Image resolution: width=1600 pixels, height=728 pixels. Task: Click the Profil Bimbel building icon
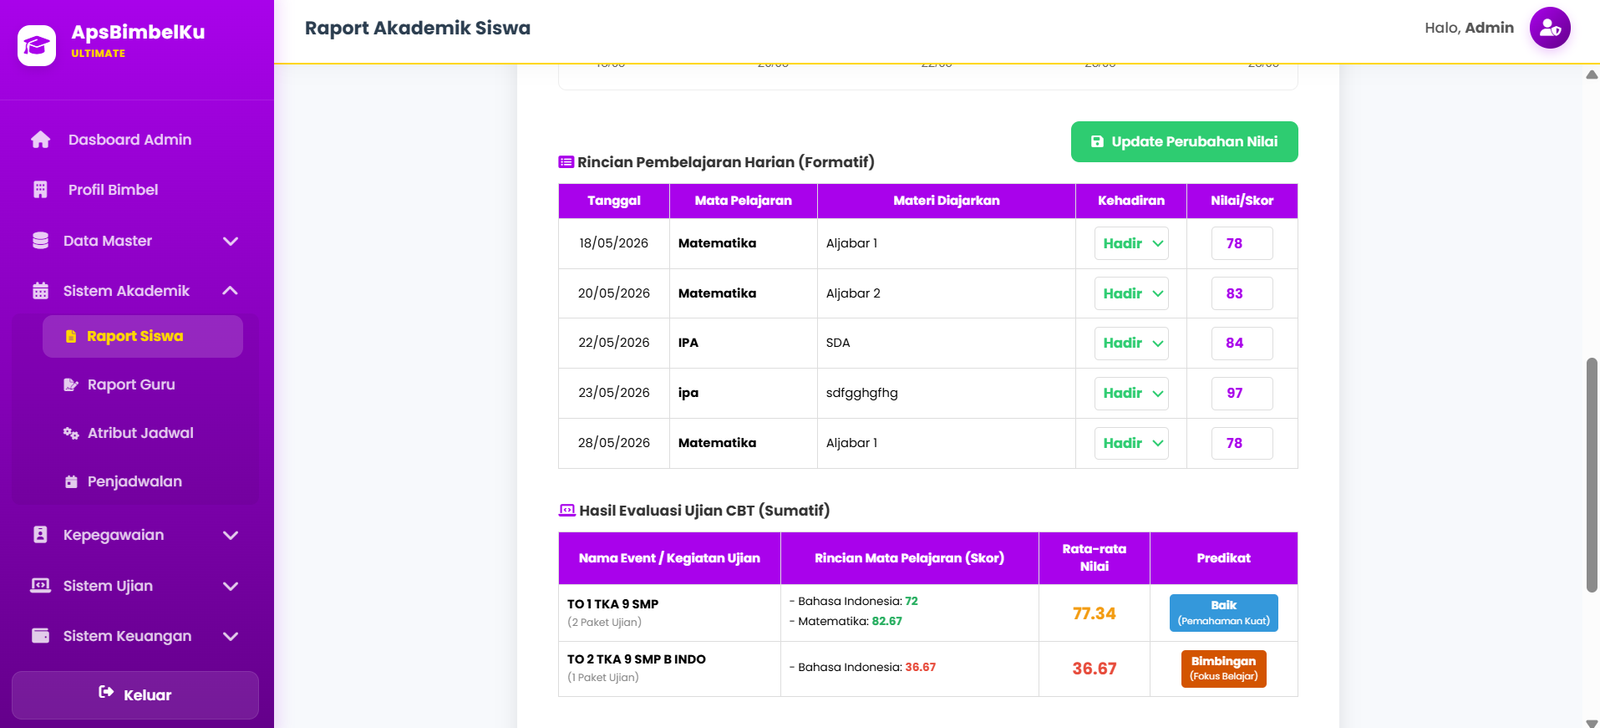coord(40,190)
